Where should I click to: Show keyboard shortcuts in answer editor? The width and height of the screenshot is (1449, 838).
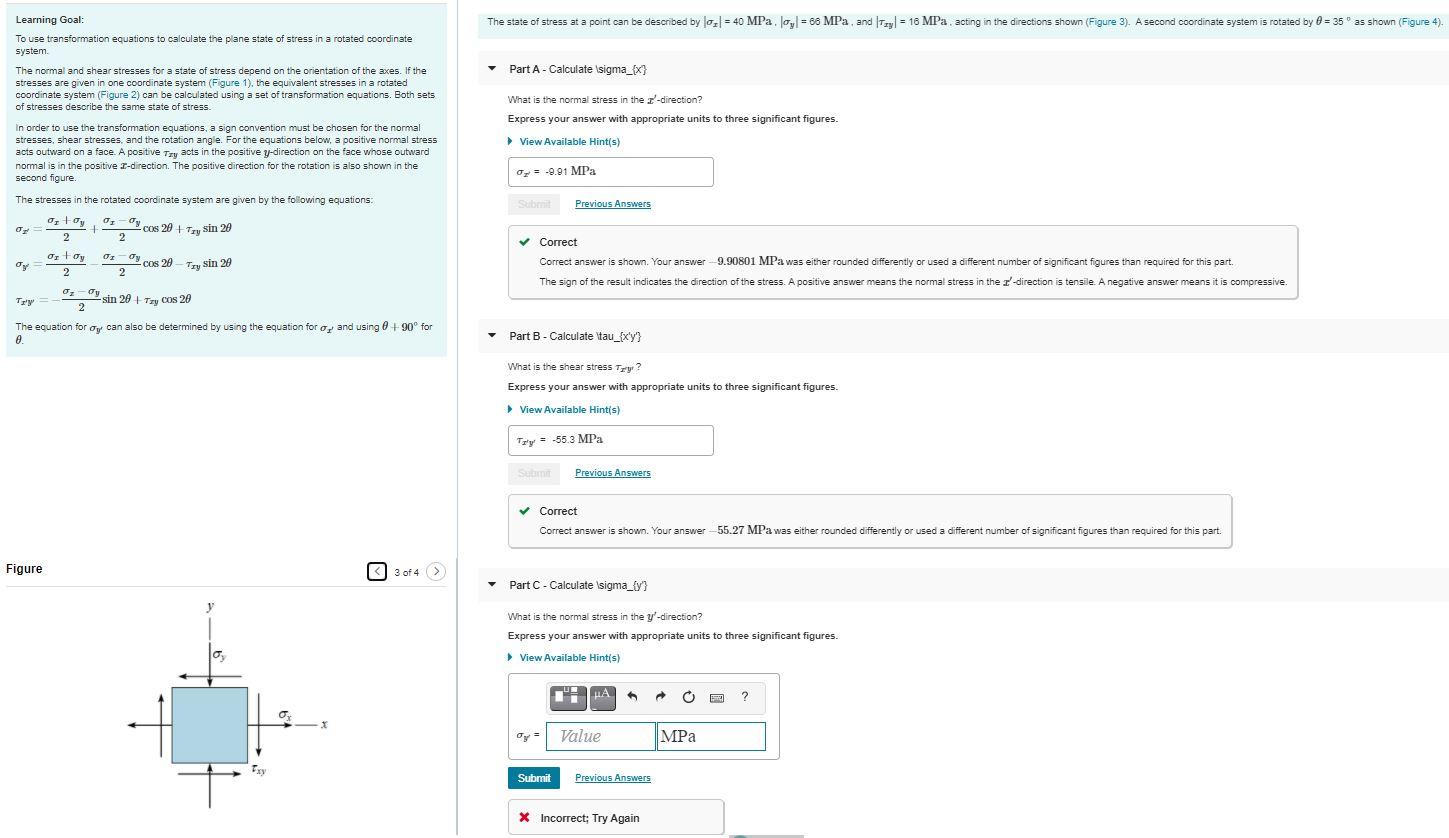[716, 697]
